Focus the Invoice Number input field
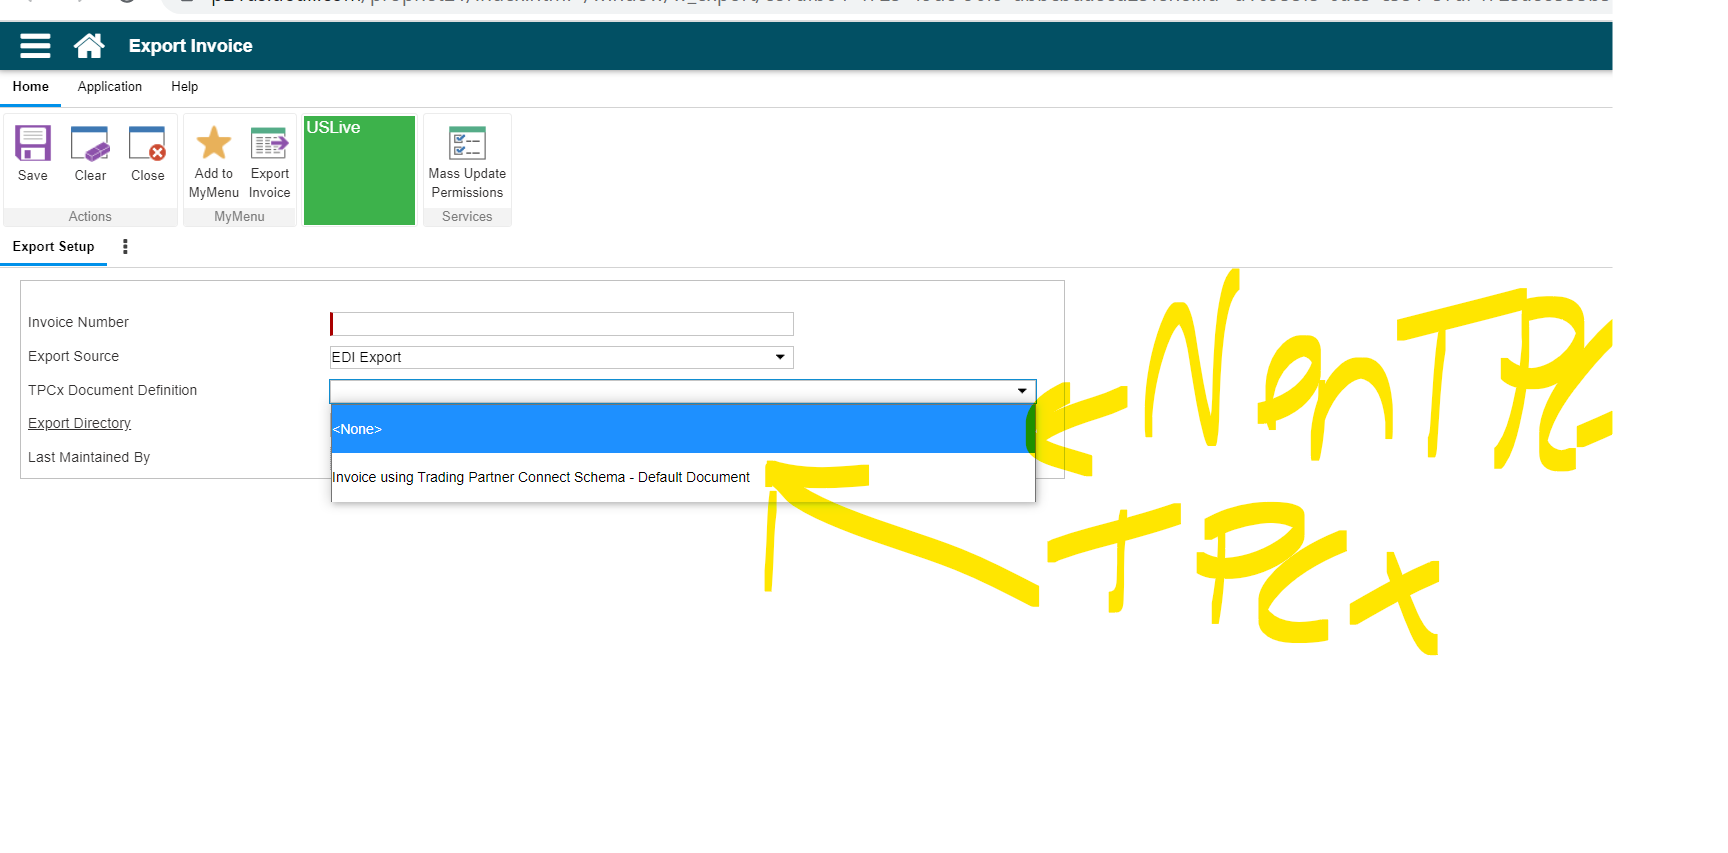 [562, 324]
